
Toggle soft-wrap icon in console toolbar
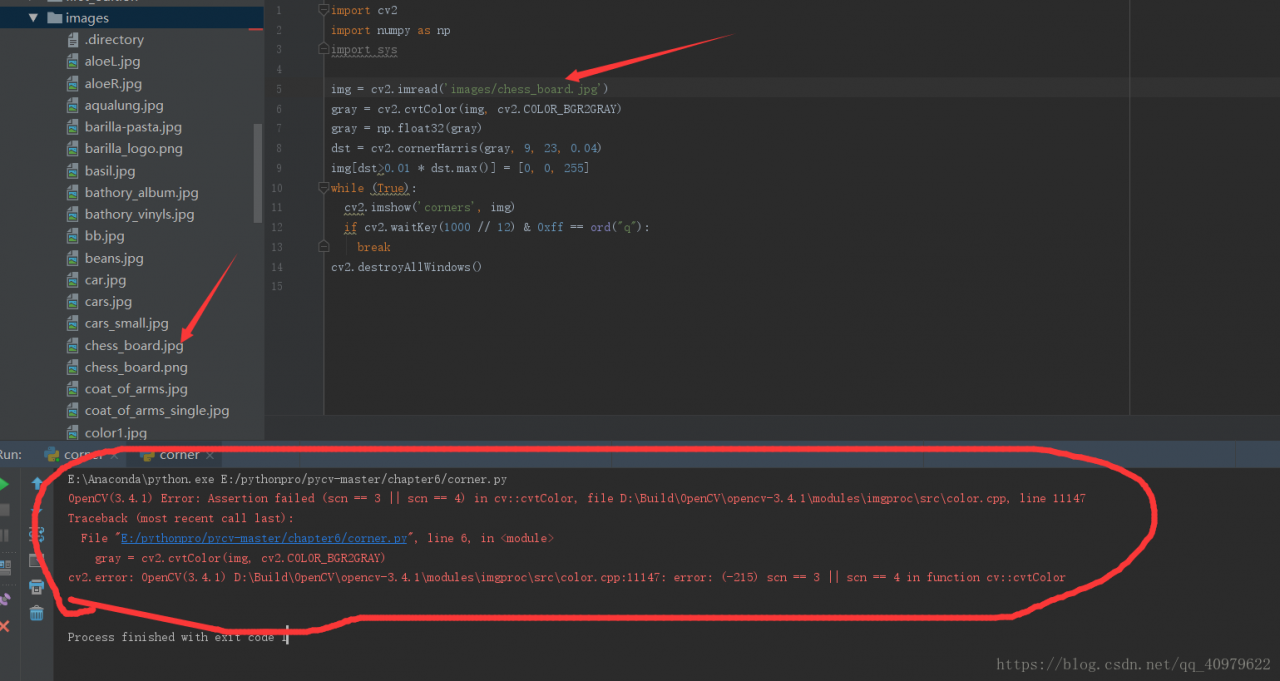tap(37, 535)
